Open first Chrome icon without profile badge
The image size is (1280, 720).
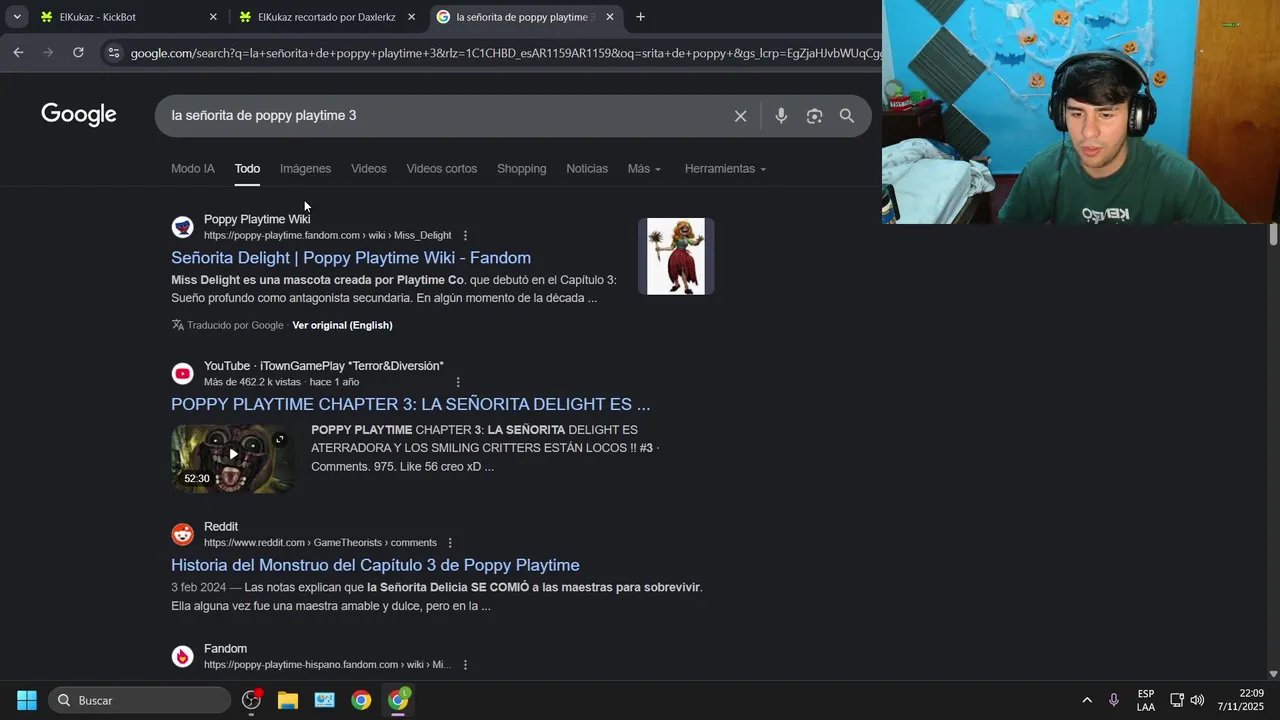(361, 700)
